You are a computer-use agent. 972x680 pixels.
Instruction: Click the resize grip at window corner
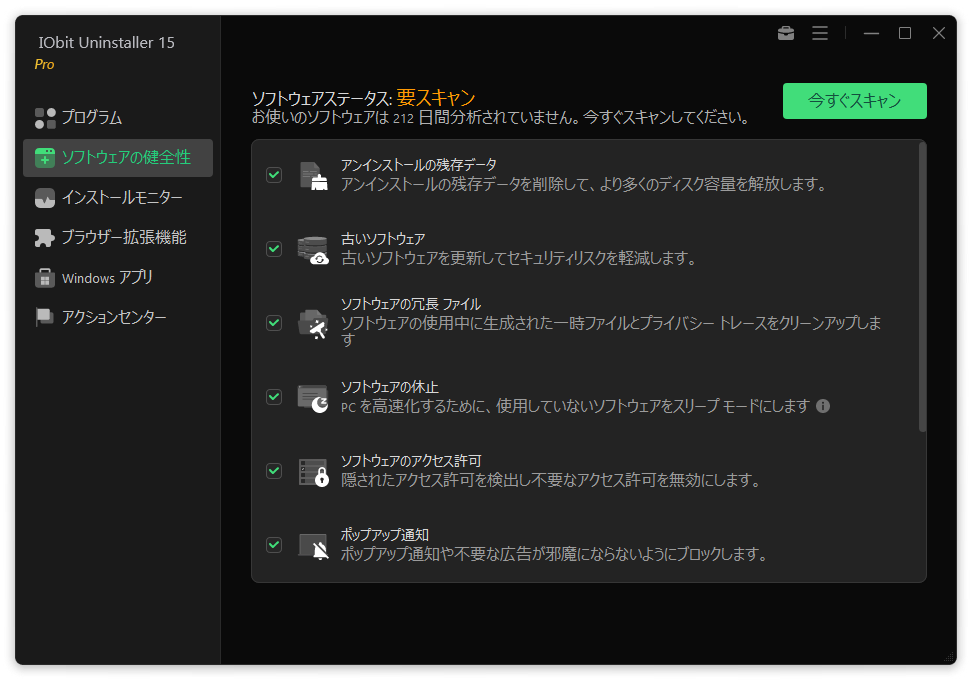948,656
